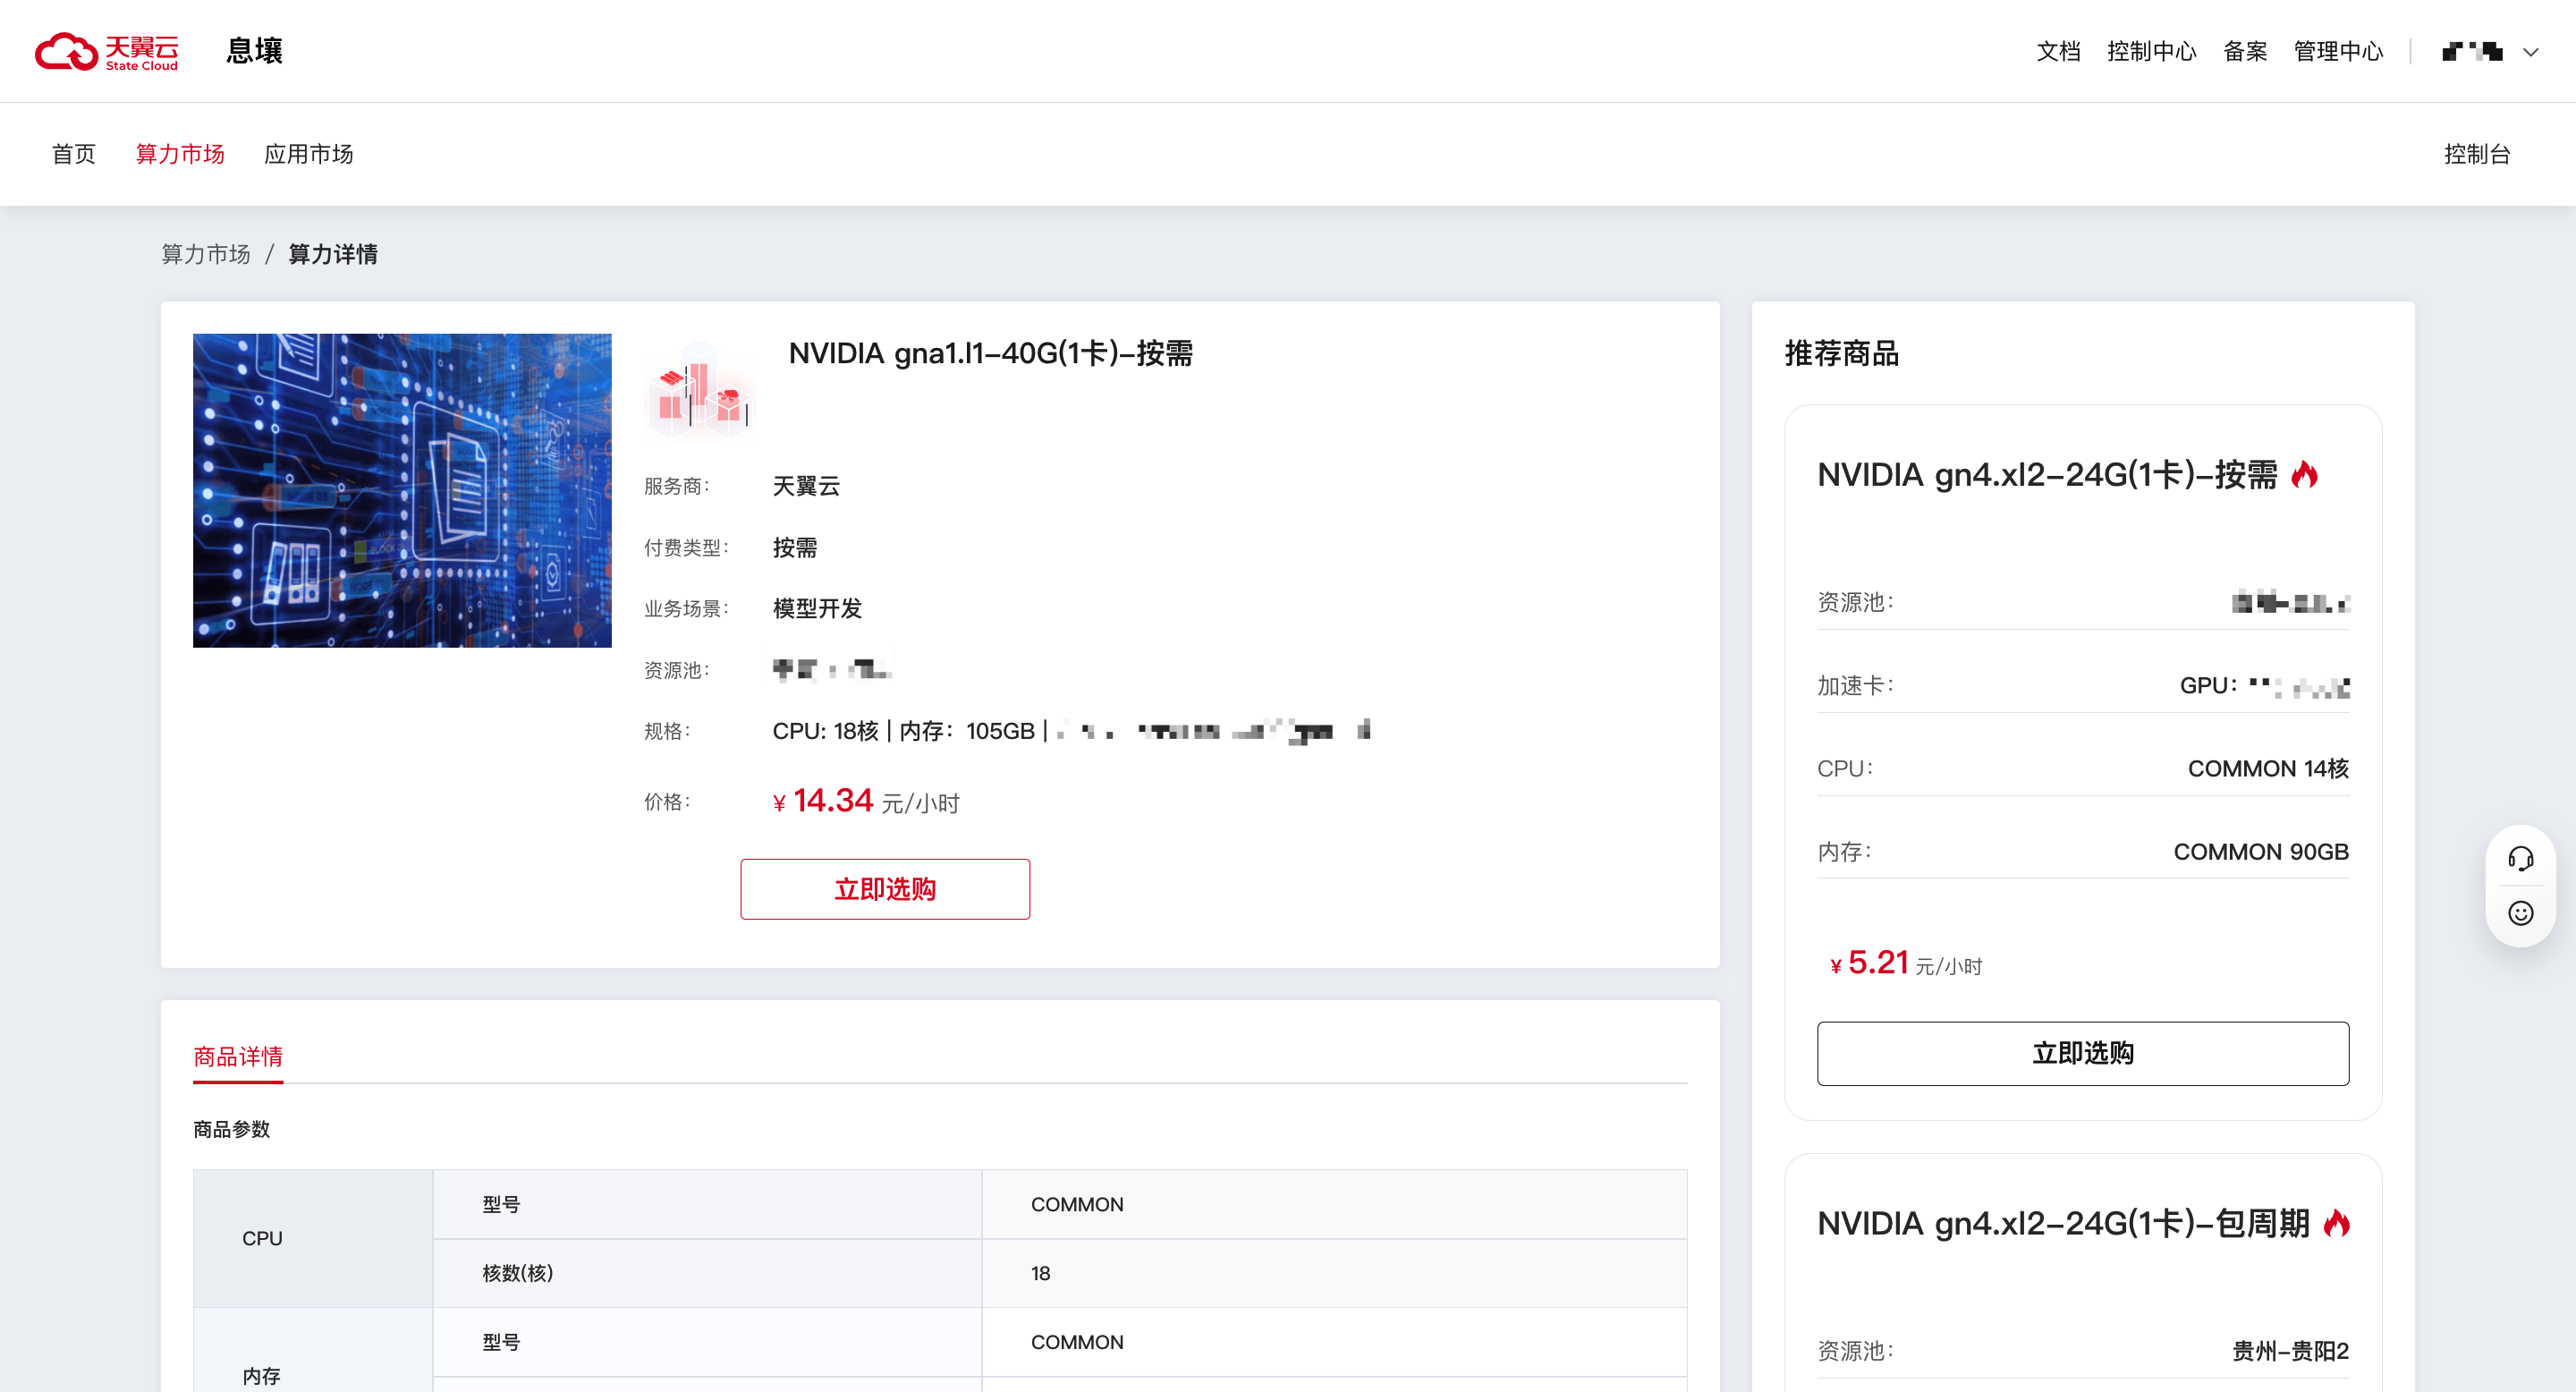
Task: Click red 立即选购 button for gna1.l1-40G
Action: pyautogui.click(x=885, y=889)
